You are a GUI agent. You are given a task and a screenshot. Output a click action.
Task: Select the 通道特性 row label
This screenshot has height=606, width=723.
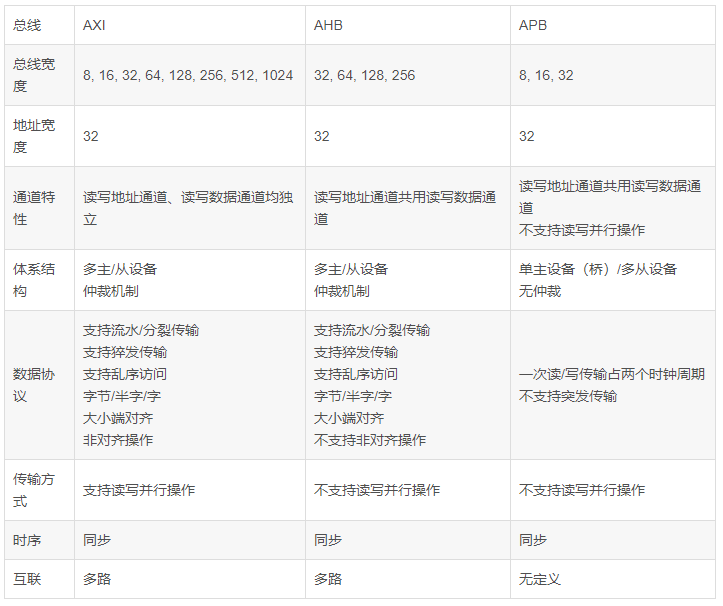34,208
